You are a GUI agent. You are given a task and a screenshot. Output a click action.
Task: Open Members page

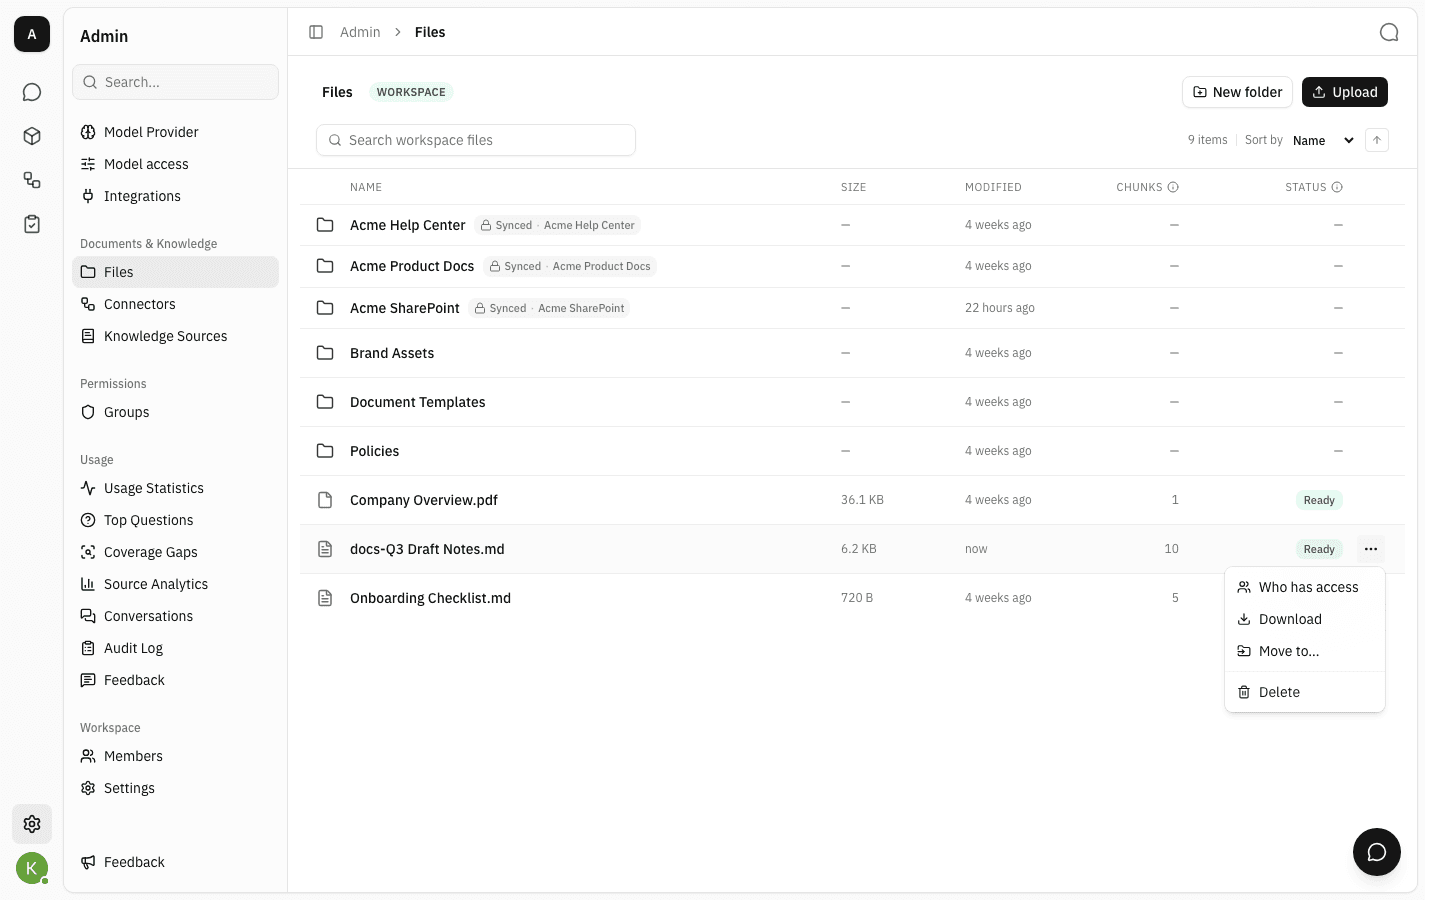pyautogui.click(x=175, y=756)
